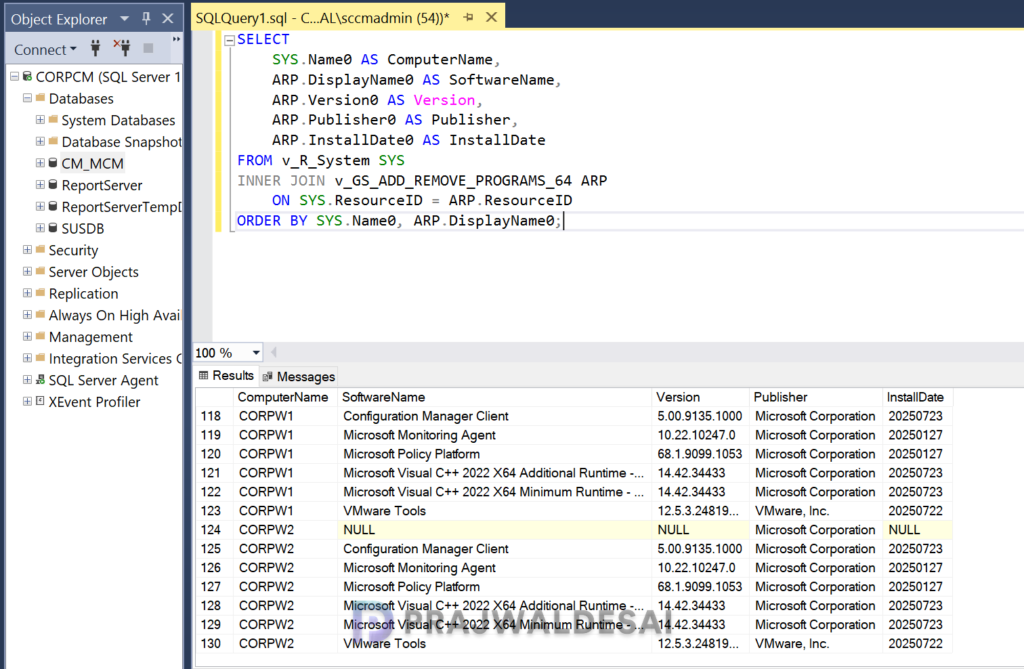Select Microsoft Policy Platform cell in row 120

[494, 454]
